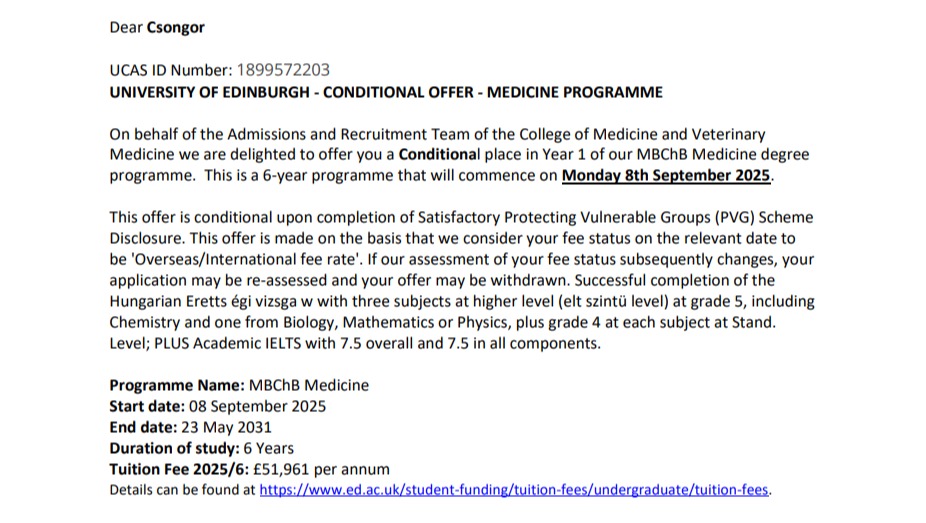The height and width of the screenshot is (523, 926).
Task: Click the underlined Monday 8th September 2025 date
Action: tap(666, 175)
